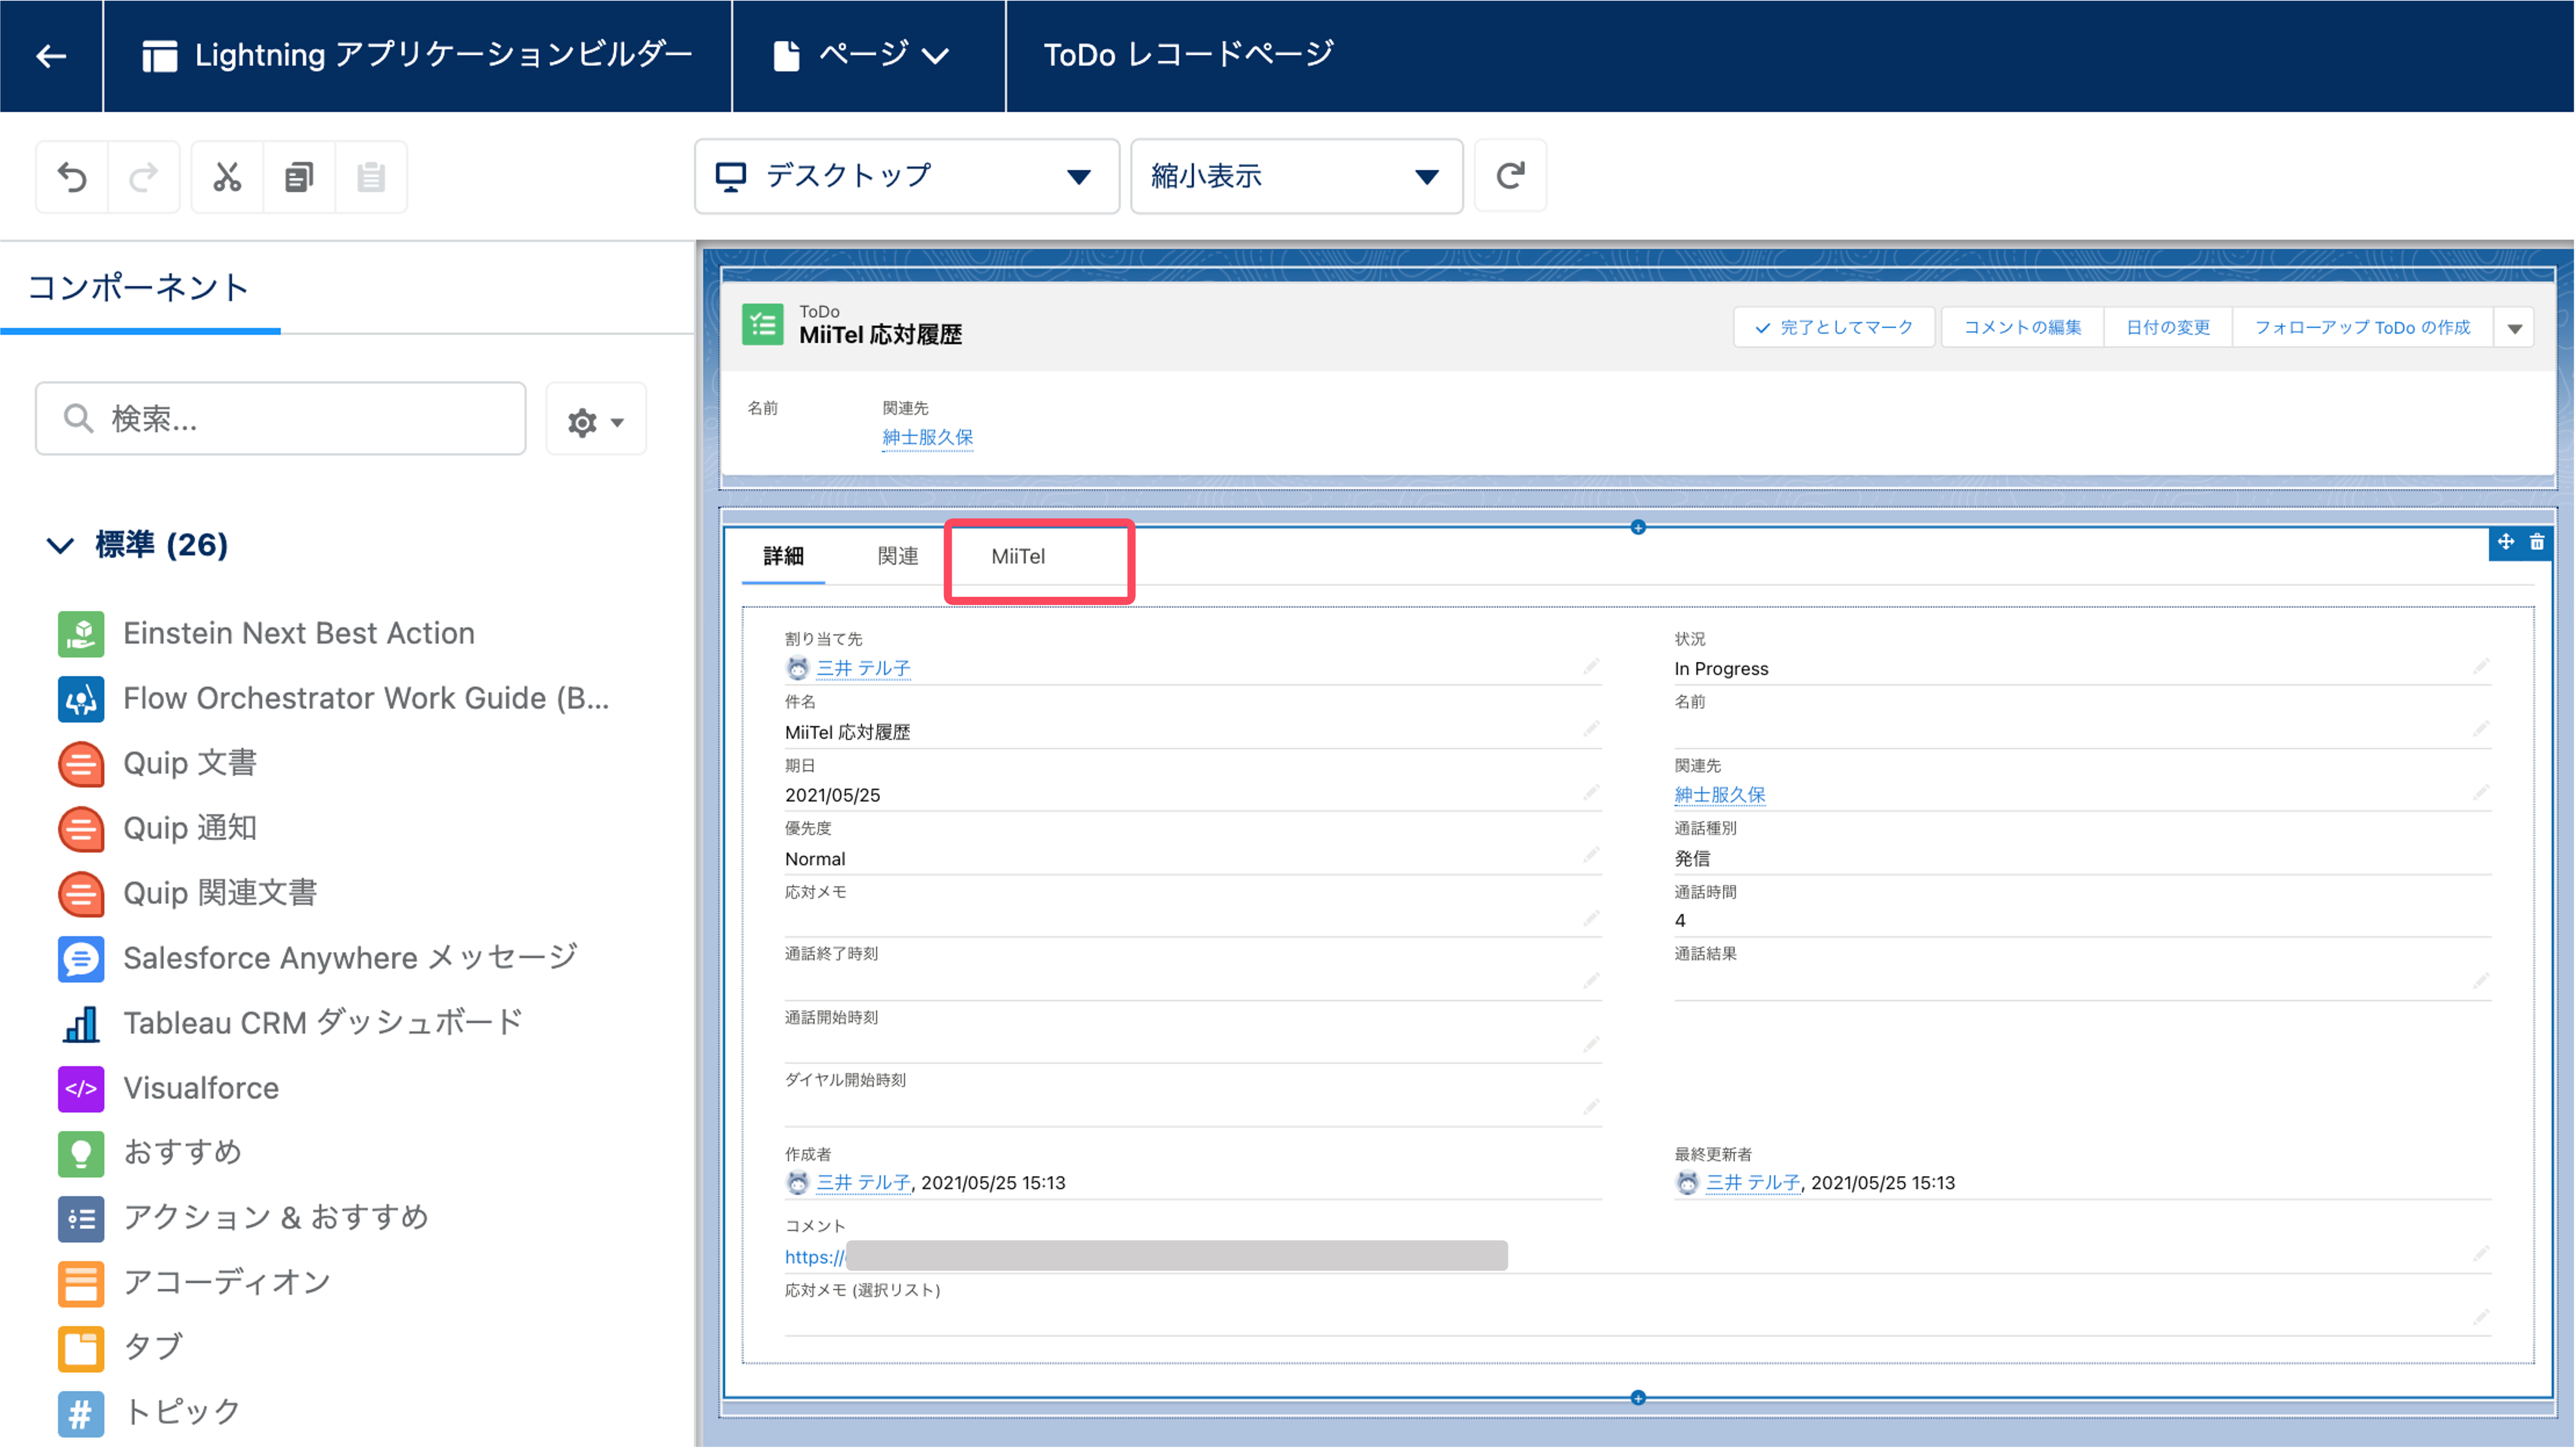
Task: Select the Visualforce component
Action: point(169,1089)
